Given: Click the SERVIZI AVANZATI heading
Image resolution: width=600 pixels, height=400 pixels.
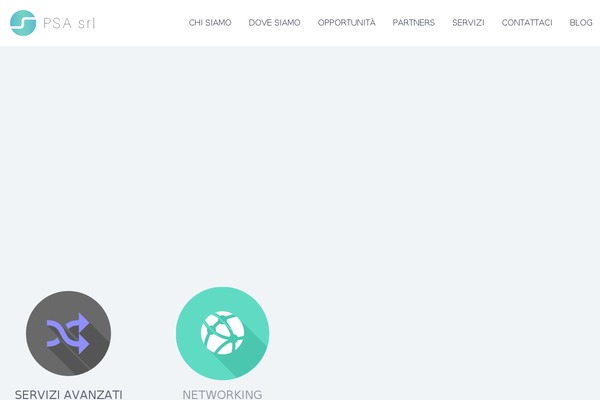Looking at the screenshot, I should pos(68,395).
